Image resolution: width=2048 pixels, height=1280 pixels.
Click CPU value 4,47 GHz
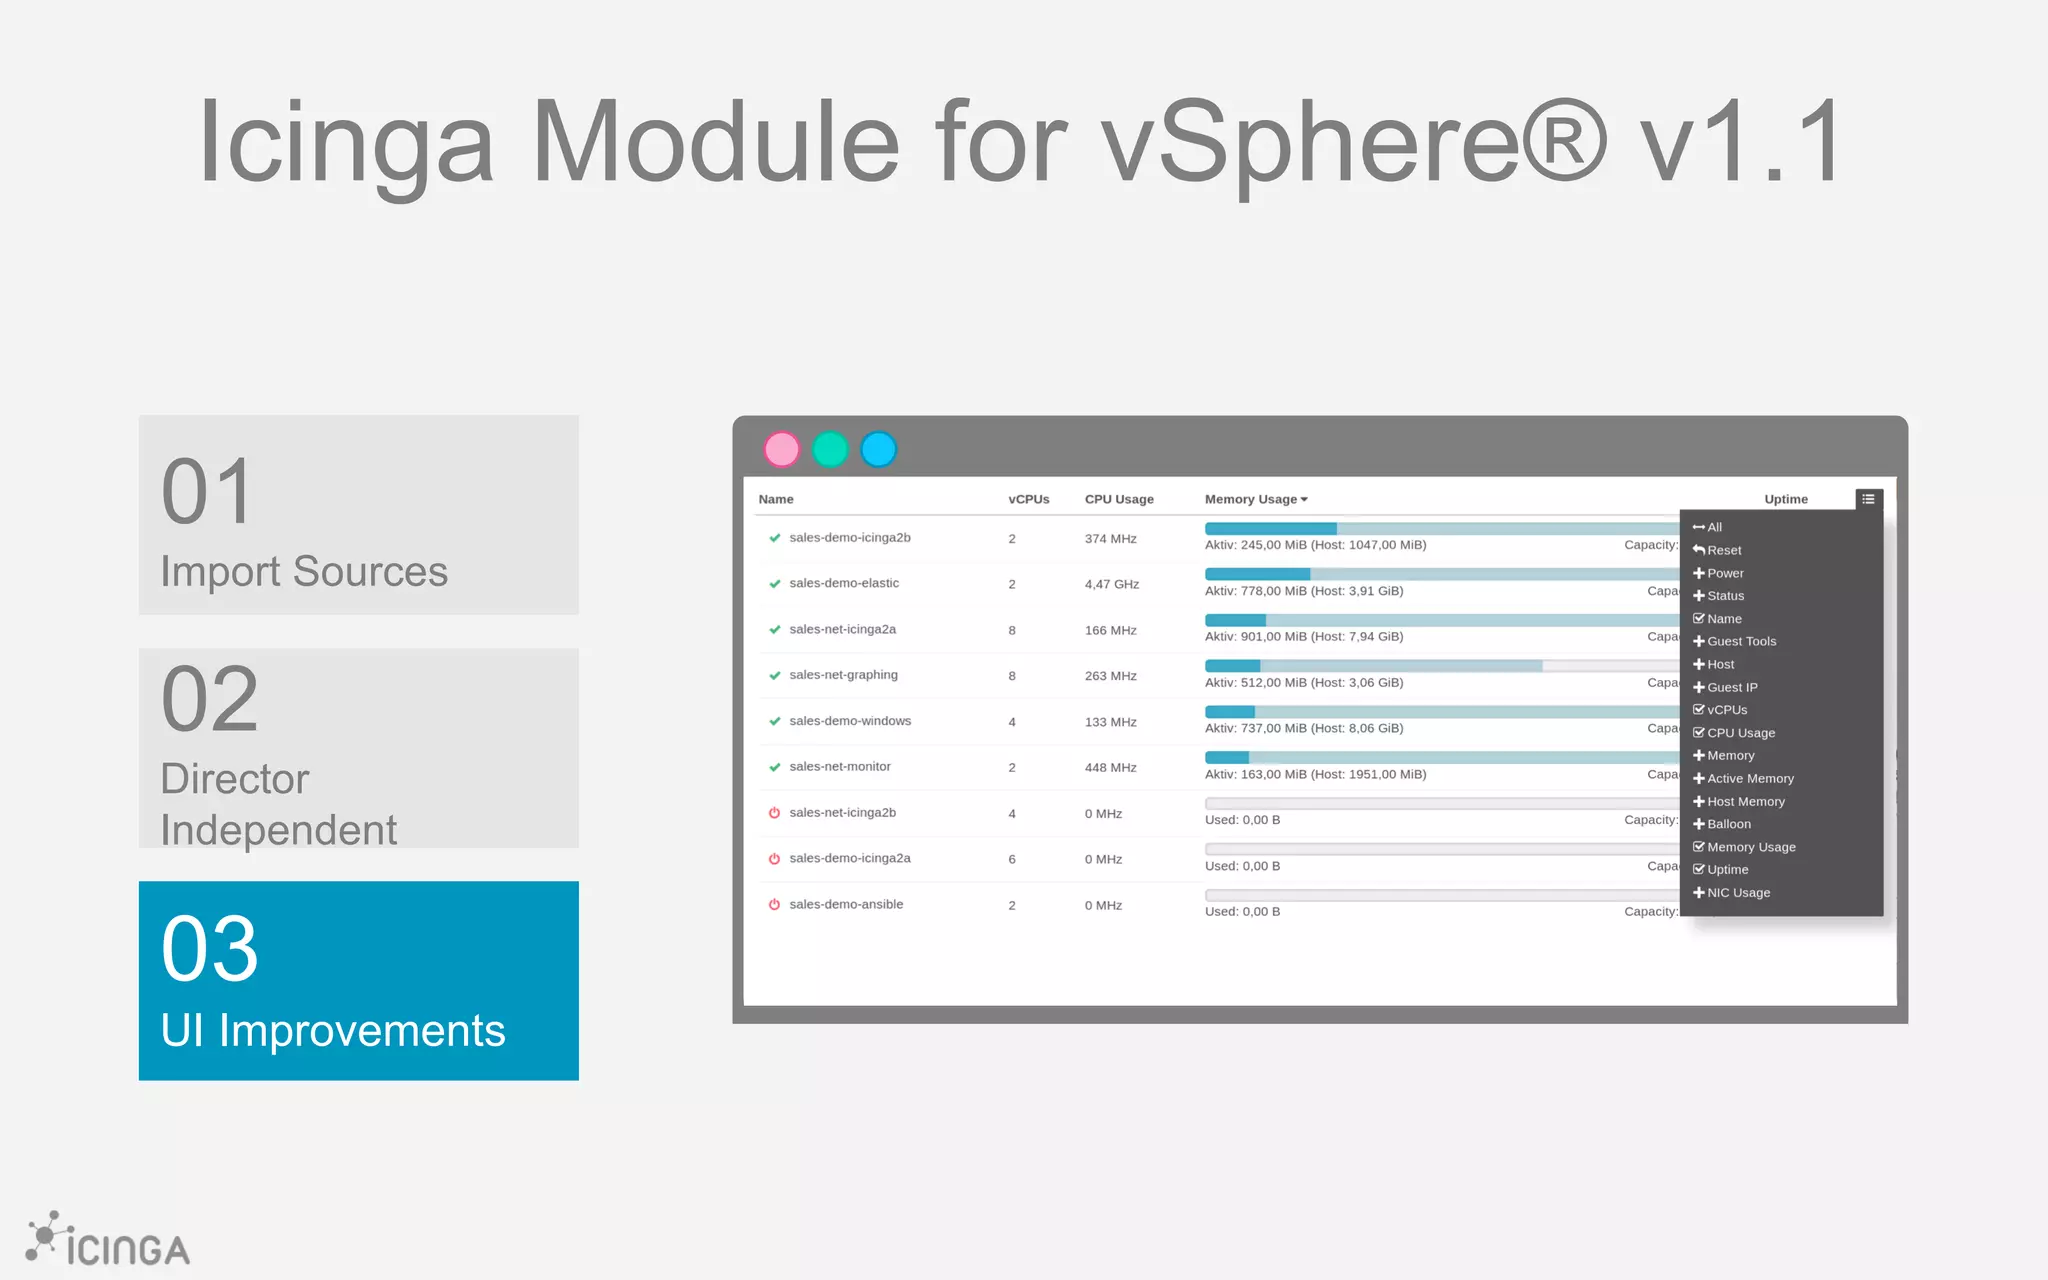[x=1112, y=584]
